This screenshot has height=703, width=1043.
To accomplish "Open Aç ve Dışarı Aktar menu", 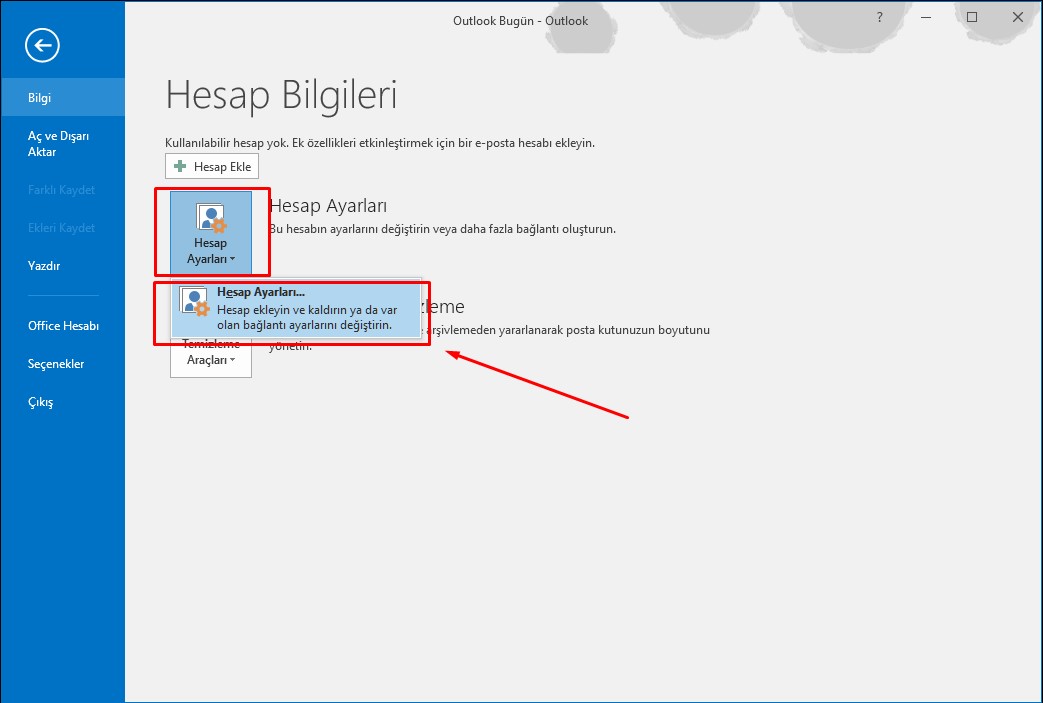I will 63,144.
